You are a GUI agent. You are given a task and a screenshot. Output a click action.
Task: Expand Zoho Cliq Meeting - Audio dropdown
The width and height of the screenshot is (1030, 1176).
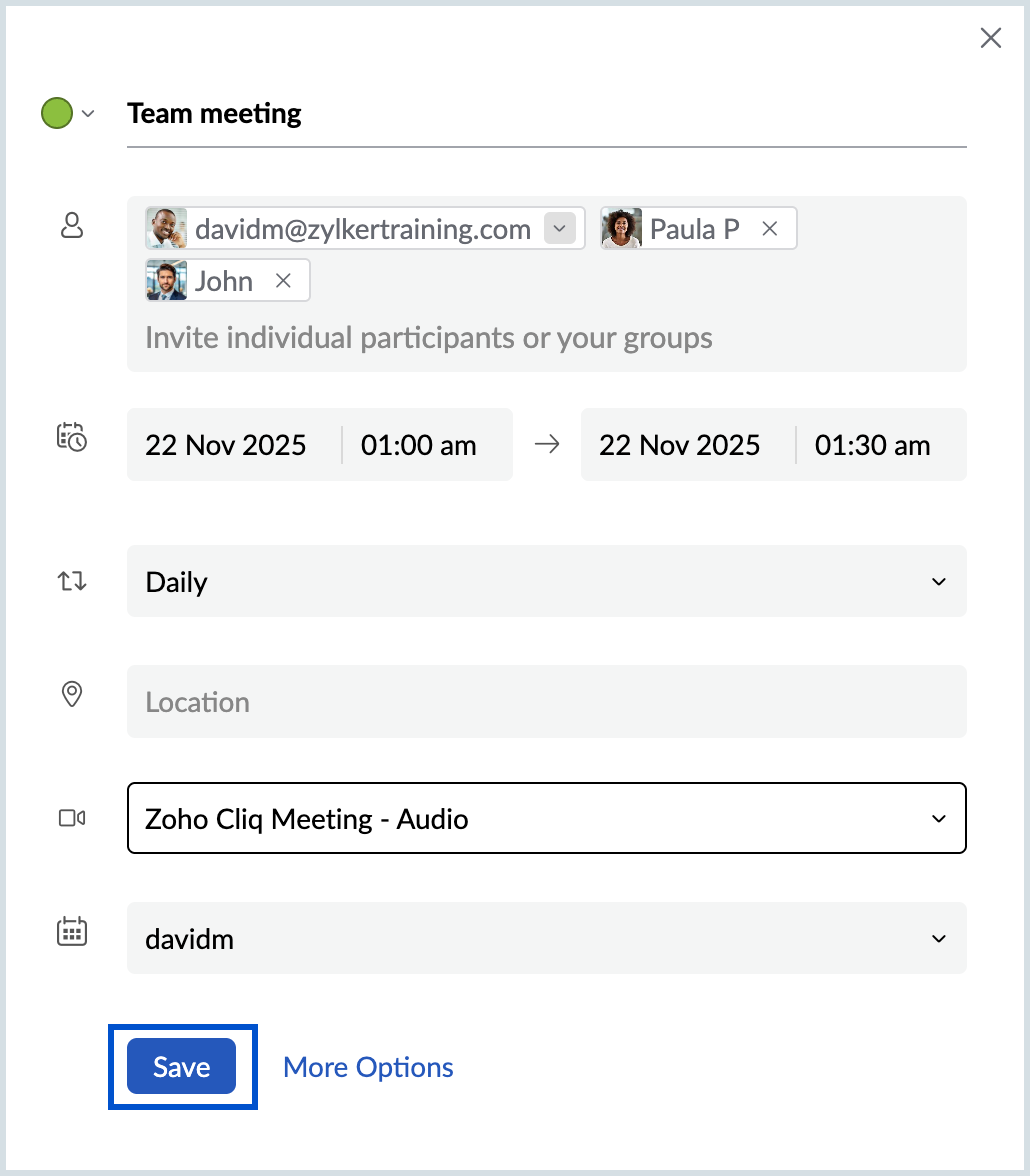(938, 819)
